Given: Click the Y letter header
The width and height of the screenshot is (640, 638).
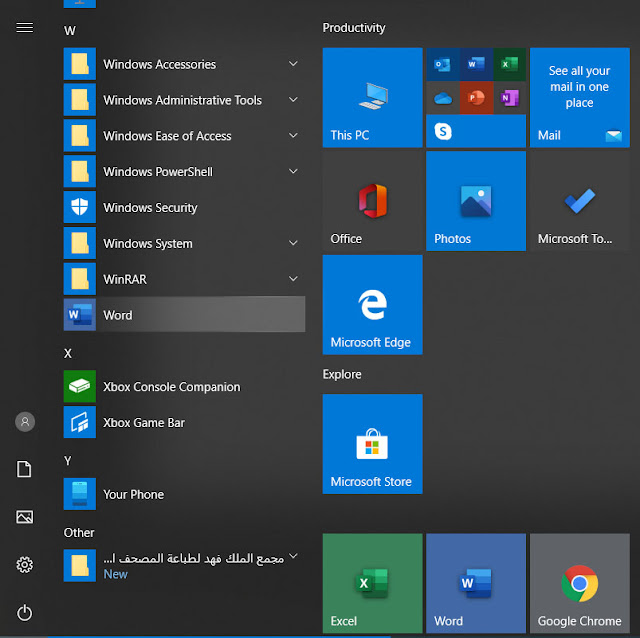Looking at the screenshot, I should [68, 461].
